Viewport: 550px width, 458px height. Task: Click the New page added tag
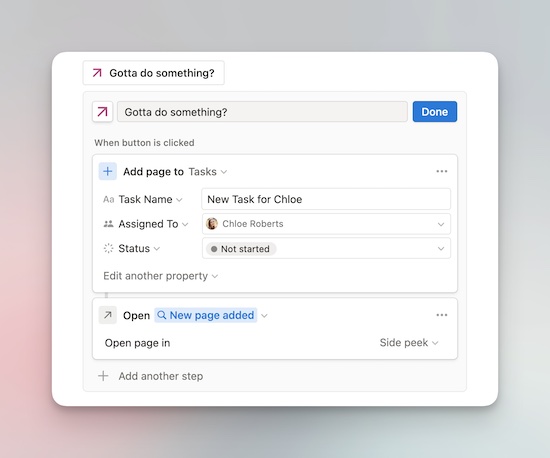tap(206, 315)
